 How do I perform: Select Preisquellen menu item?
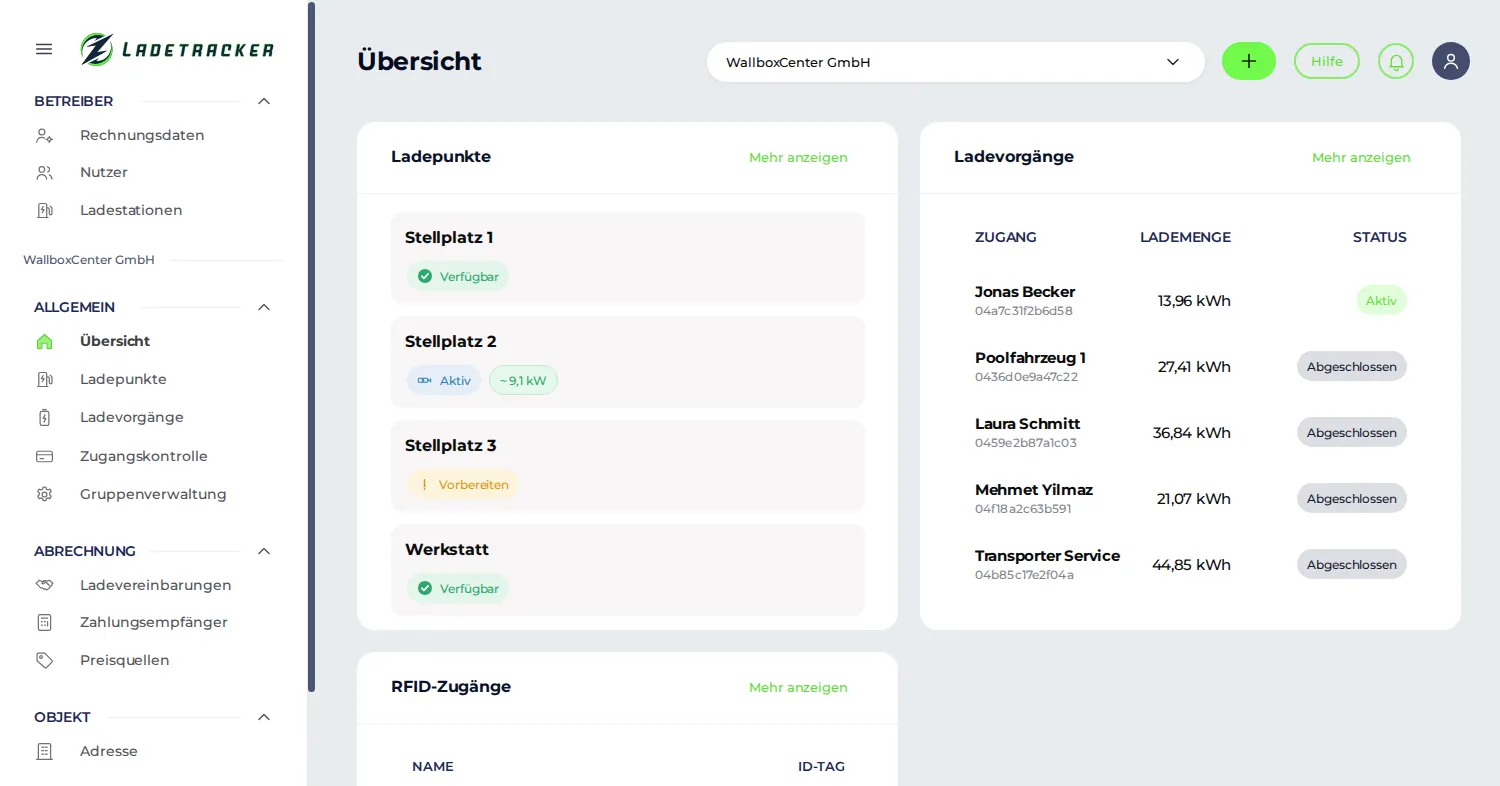pos(125,660)
